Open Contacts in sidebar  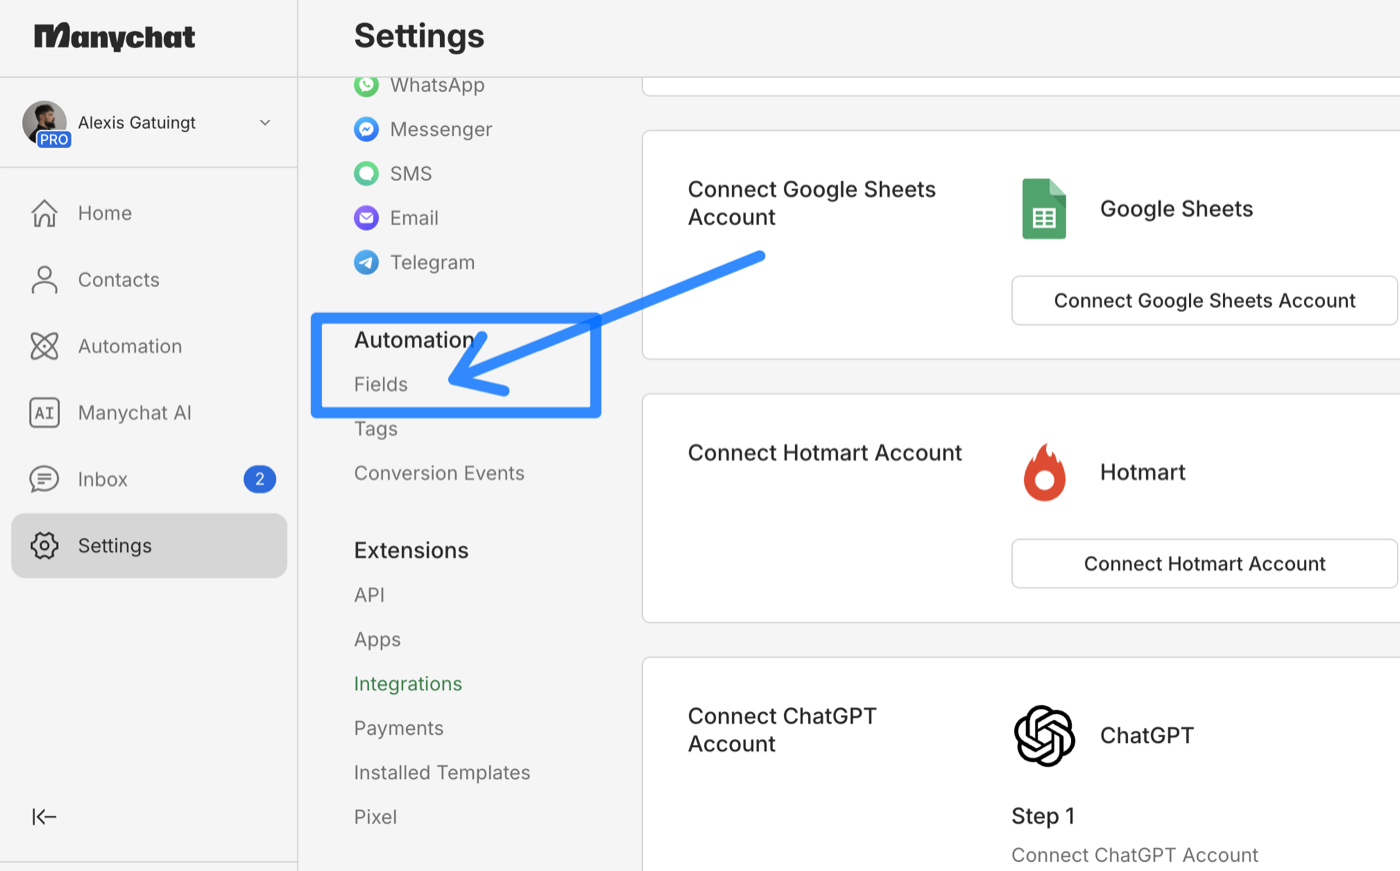coord(149,280)
